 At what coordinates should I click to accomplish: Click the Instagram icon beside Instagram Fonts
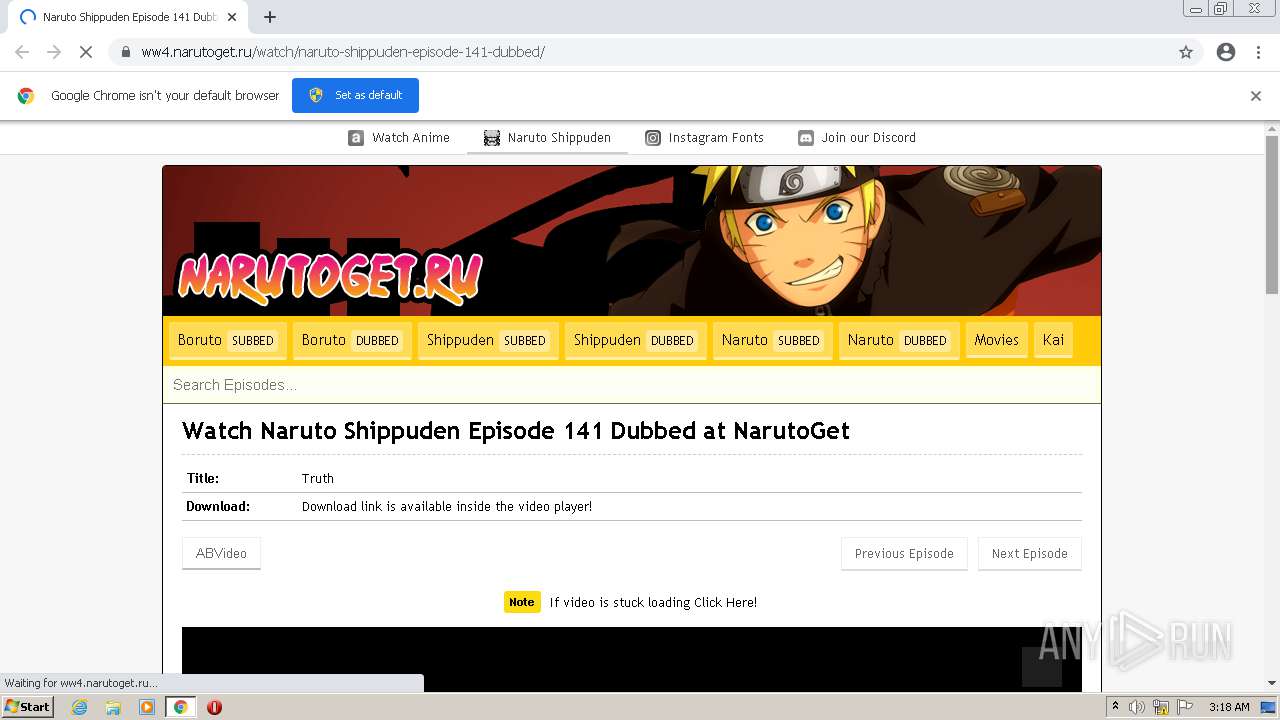[x=653, y=138]
